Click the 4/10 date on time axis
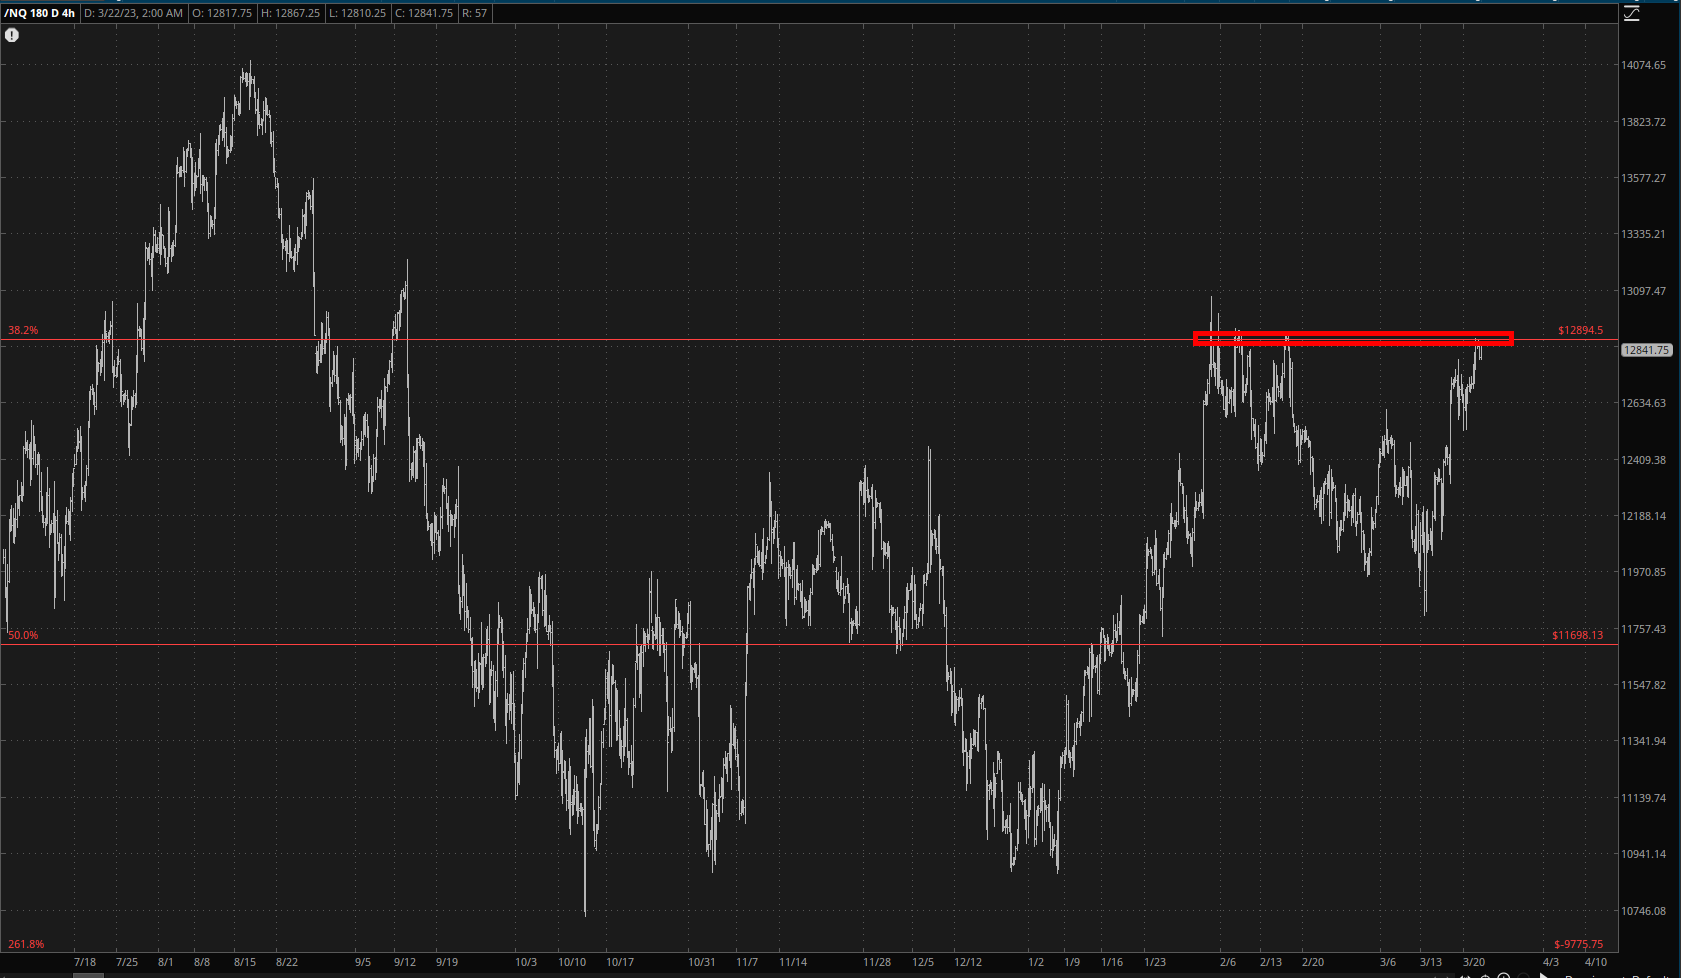1681x978 pixels. 1596,962
